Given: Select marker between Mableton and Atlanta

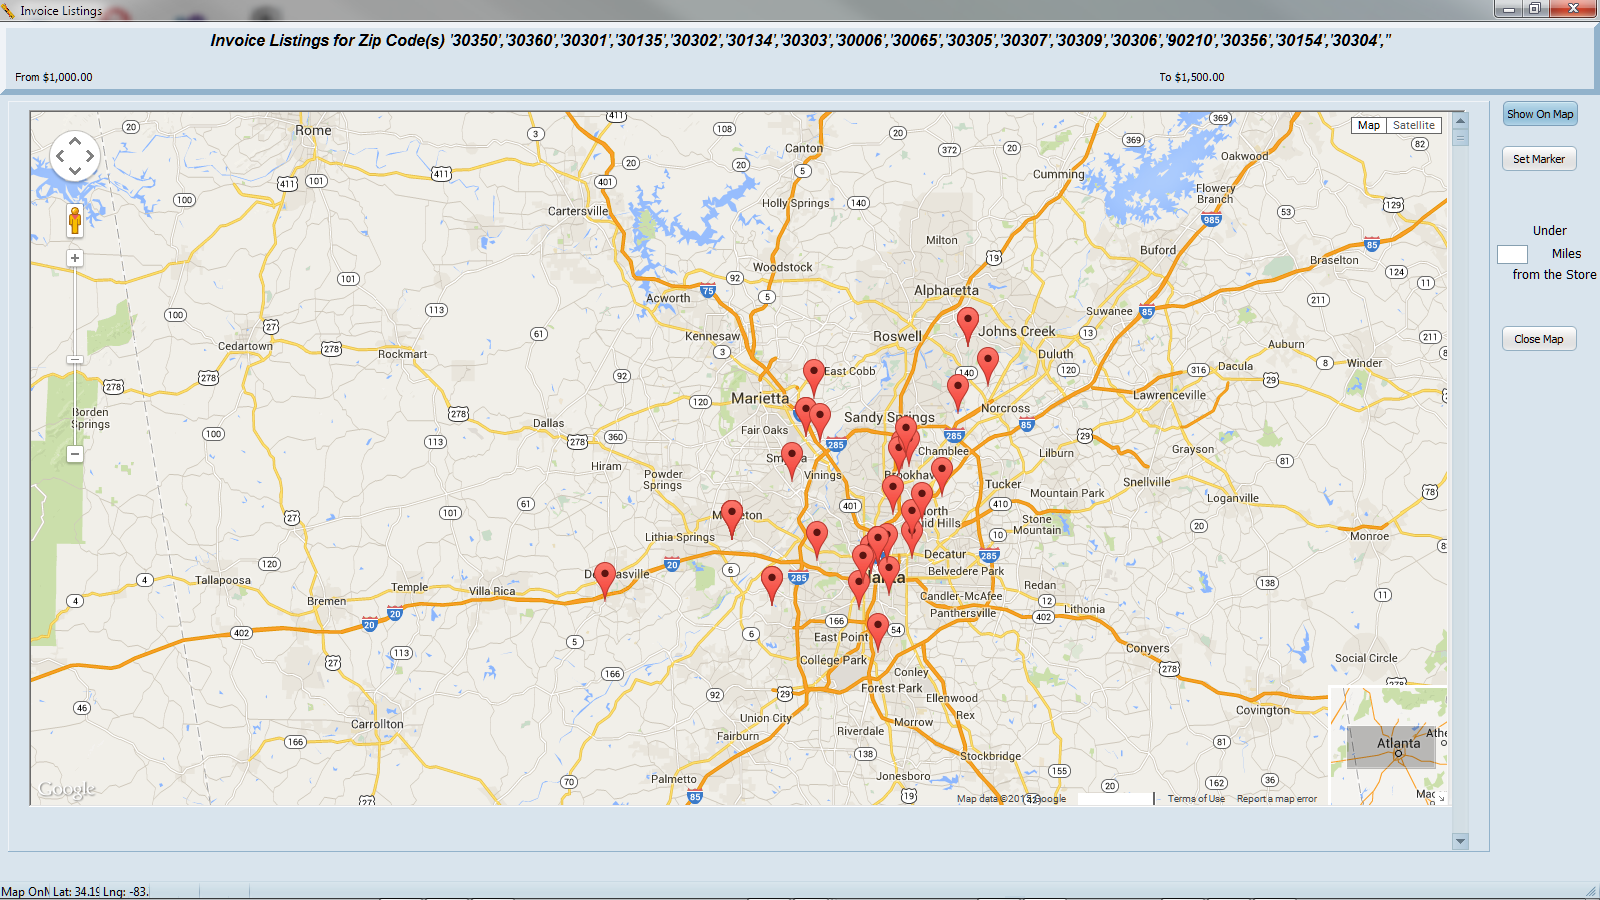Looking at the screenshot, I should [817, 539].
